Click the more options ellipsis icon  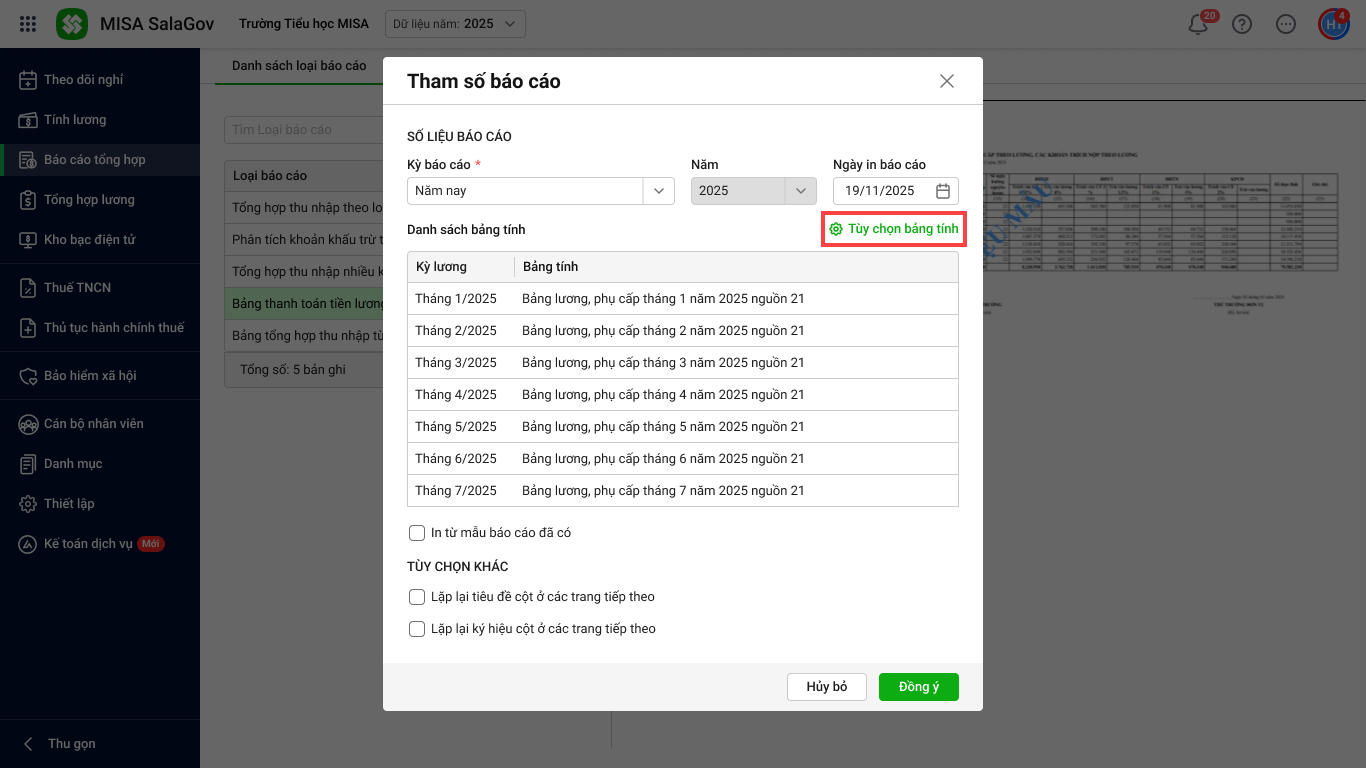[1286, 25]
